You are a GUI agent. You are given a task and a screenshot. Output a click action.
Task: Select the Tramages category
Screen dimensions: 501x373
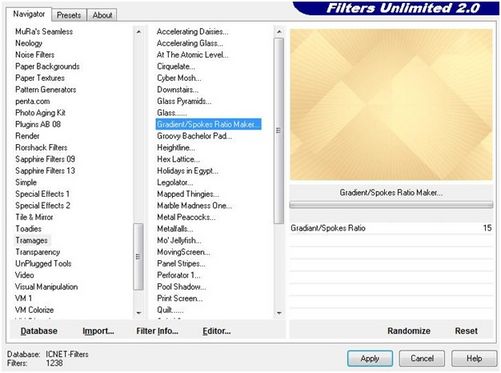click(x=32, y=240)
